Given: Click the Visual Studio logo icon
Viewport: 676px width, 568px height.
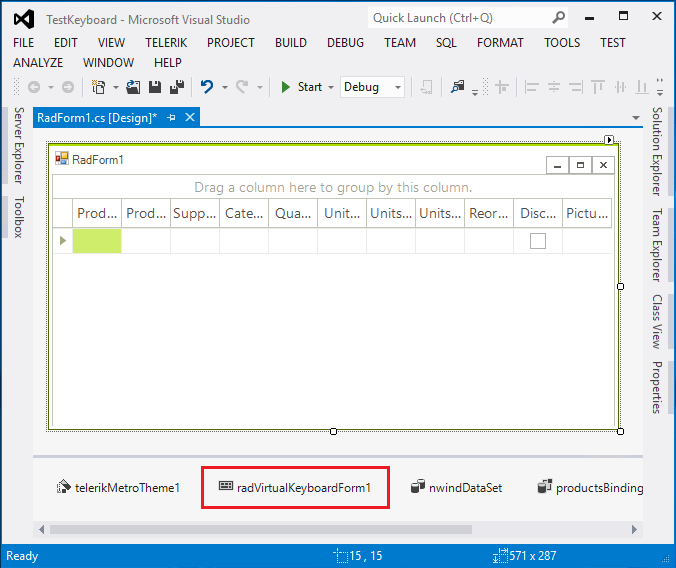Looking at the screenshot, I should (24, 19).
